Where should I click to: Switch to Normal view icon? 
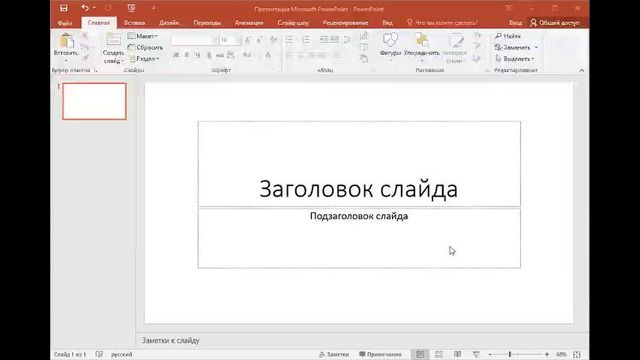pos(420,354)
